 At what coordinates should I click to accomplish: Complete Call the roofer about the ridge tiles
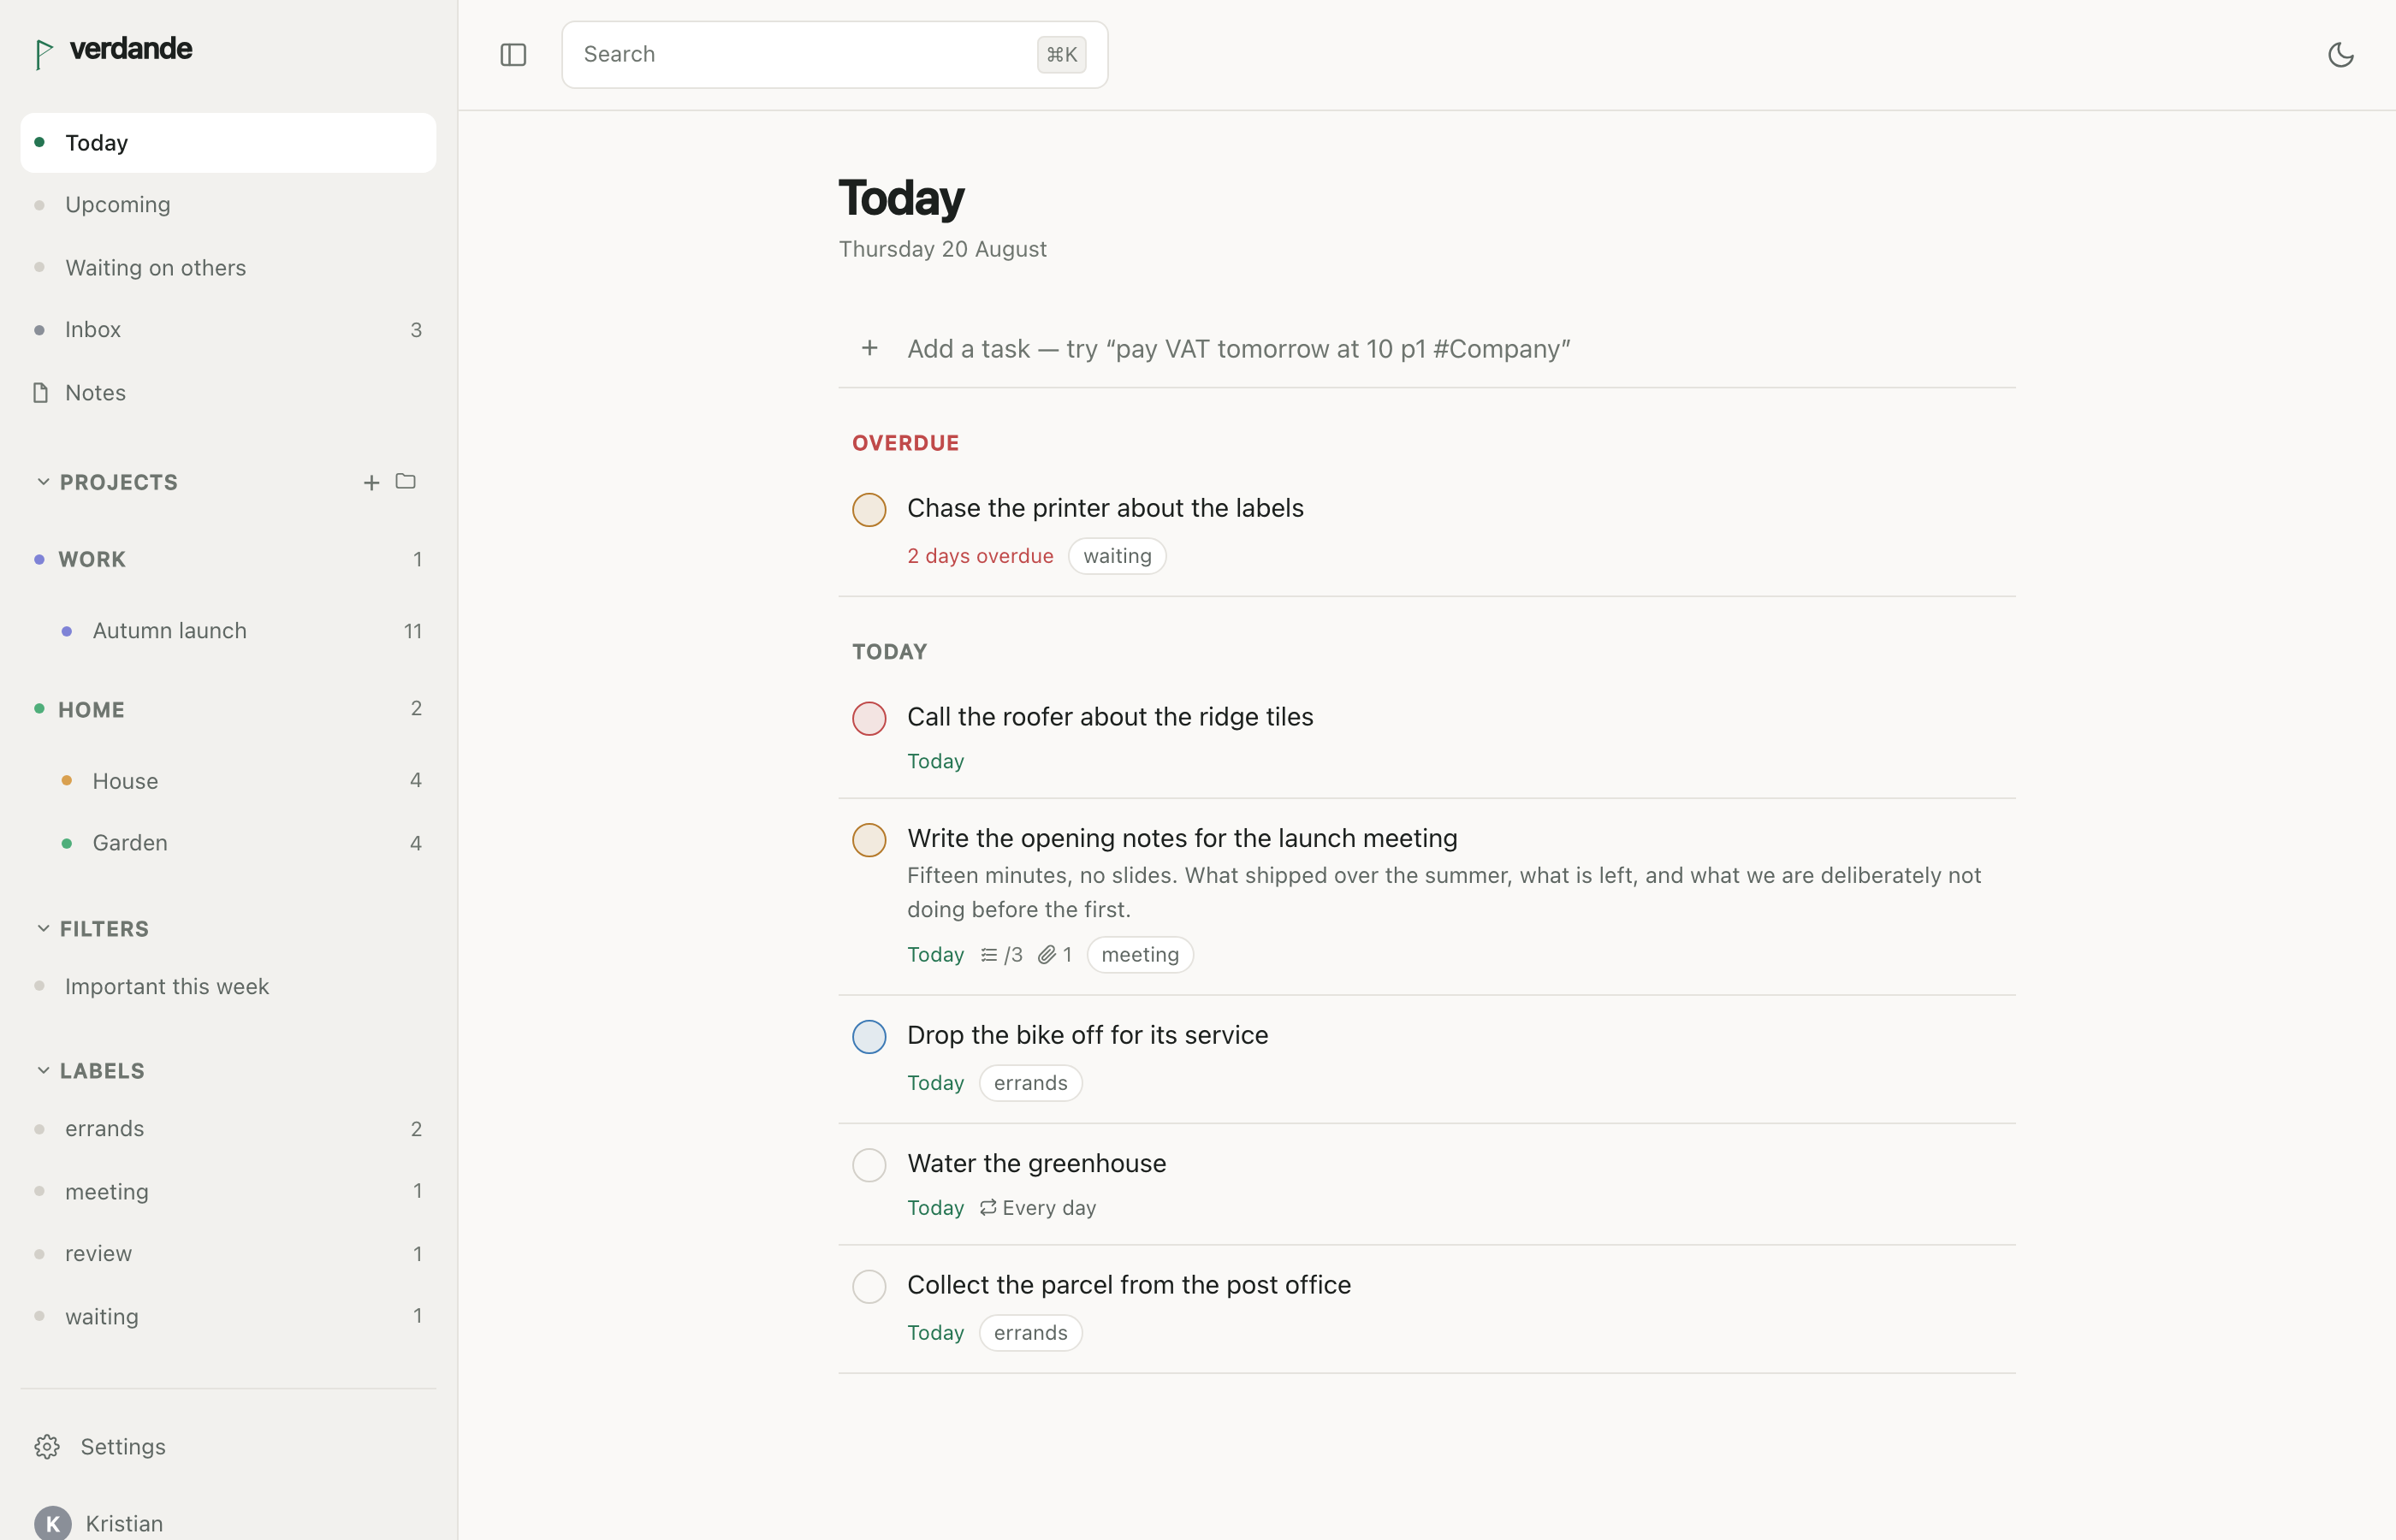coord(869,718)
